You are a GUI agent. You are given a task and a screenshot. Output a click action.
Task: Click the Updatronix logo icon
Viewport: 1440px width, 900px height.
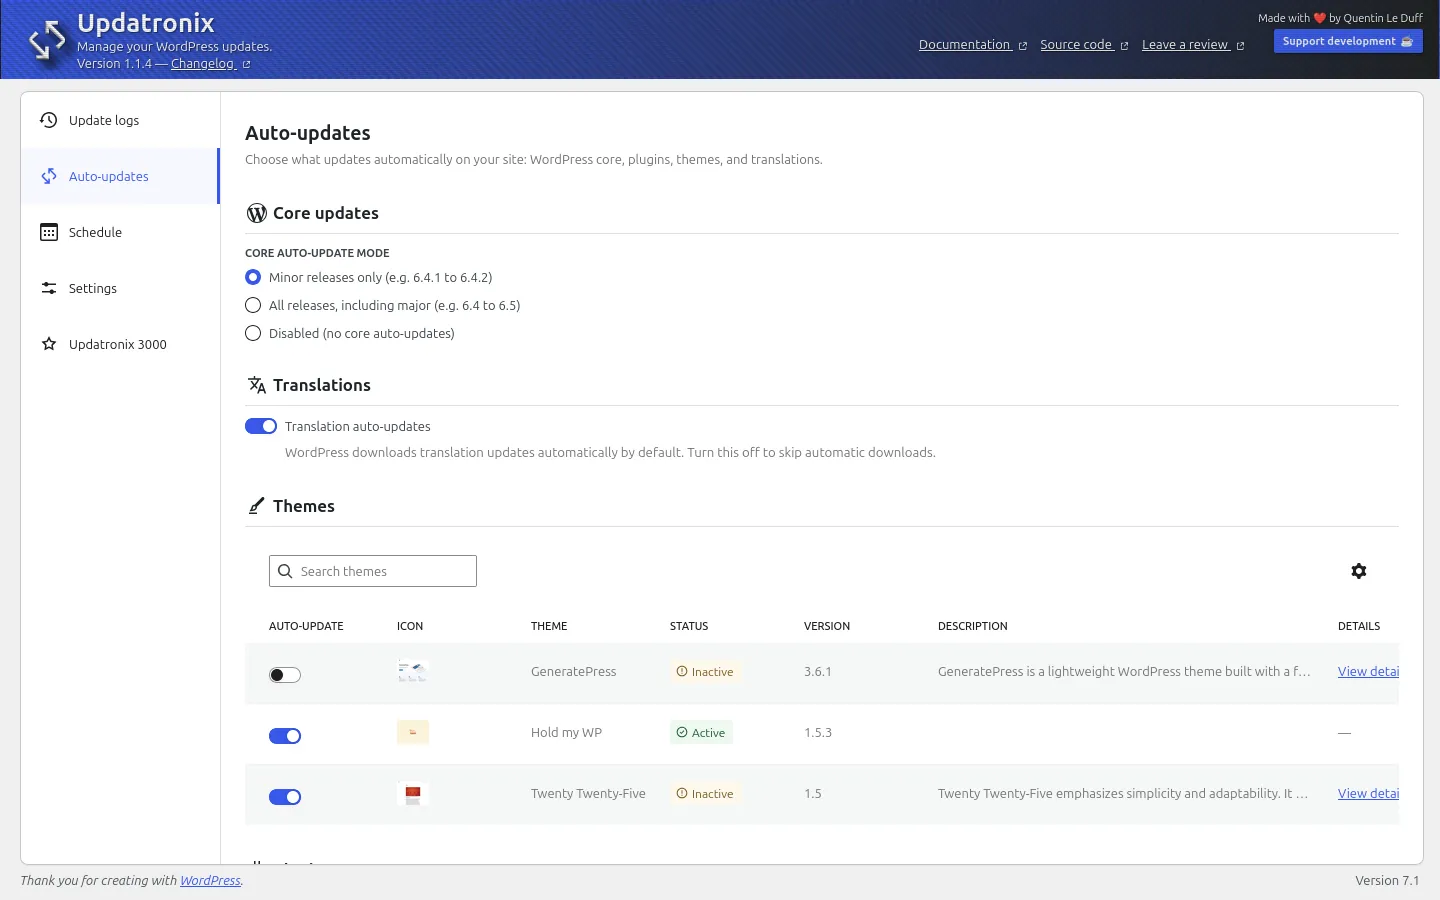coord(47,41)
